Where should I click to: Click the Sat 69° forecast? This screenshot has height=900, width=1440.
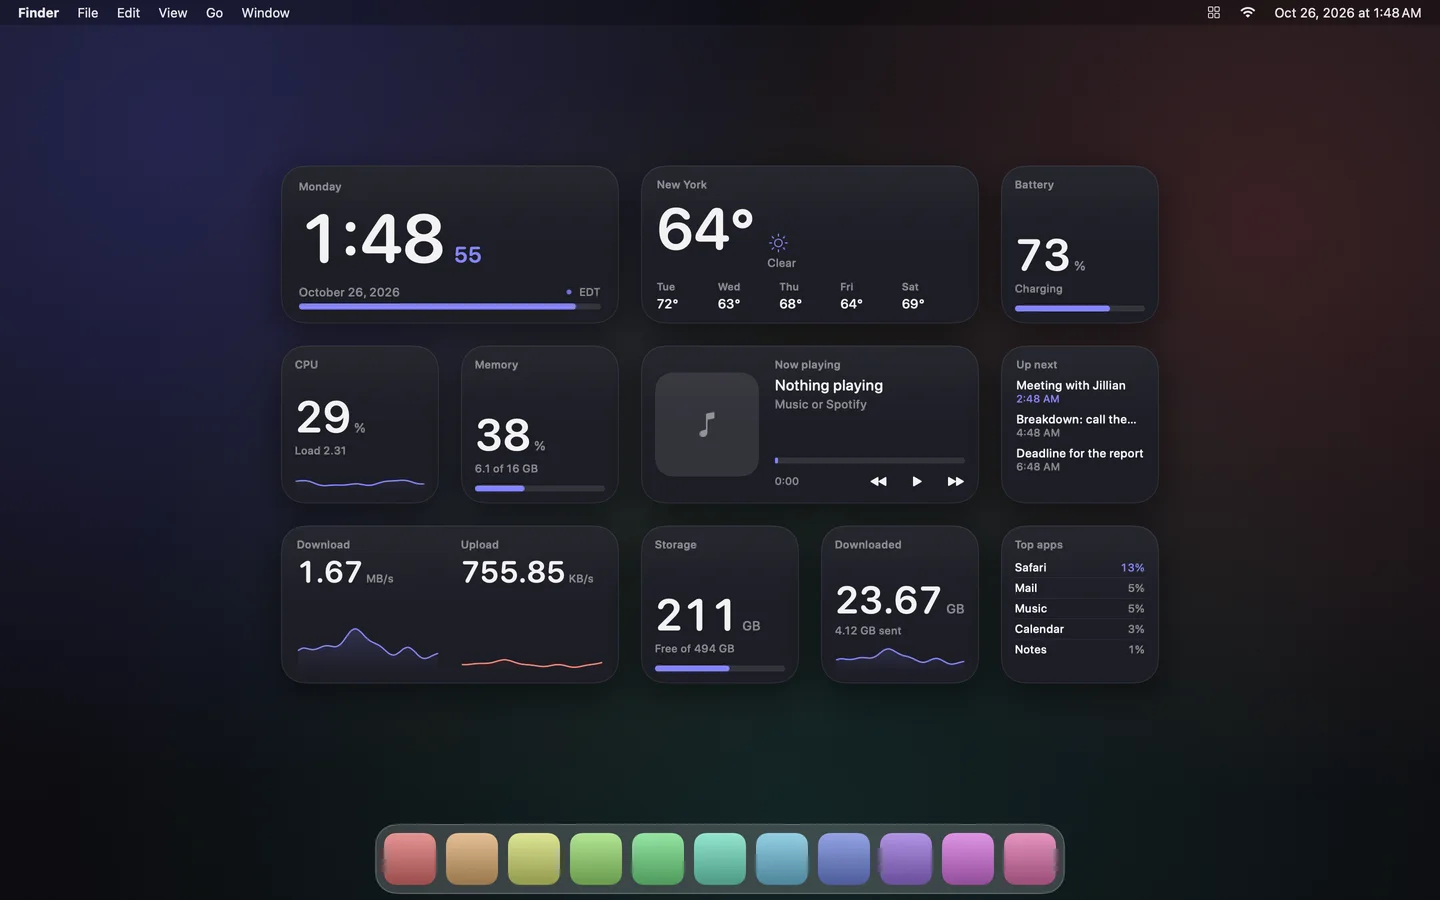(913, 296)
